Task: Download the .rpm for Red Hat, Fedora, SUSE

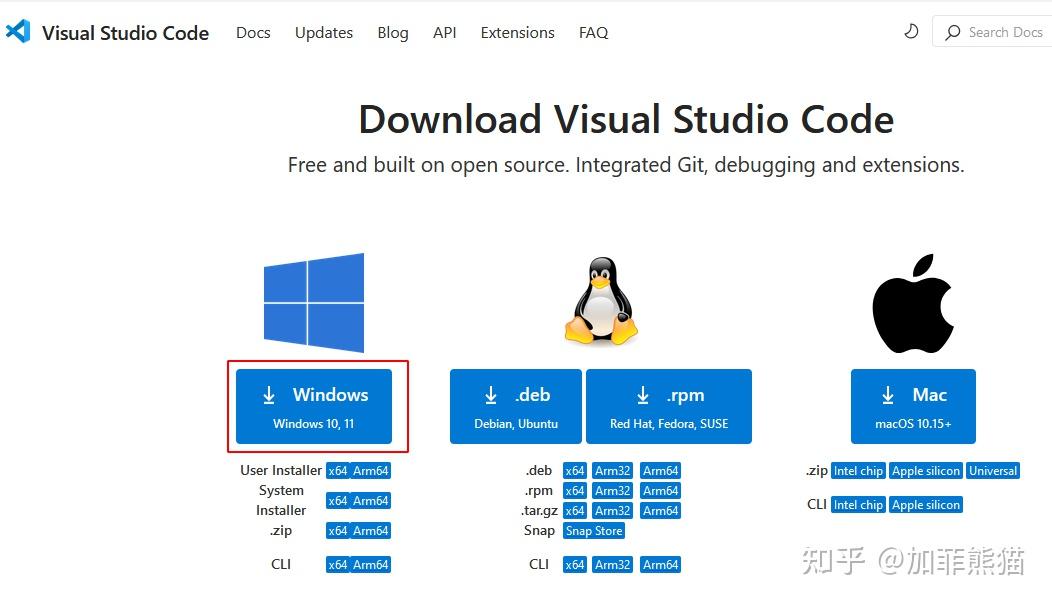Action: [x=669, y=405]
